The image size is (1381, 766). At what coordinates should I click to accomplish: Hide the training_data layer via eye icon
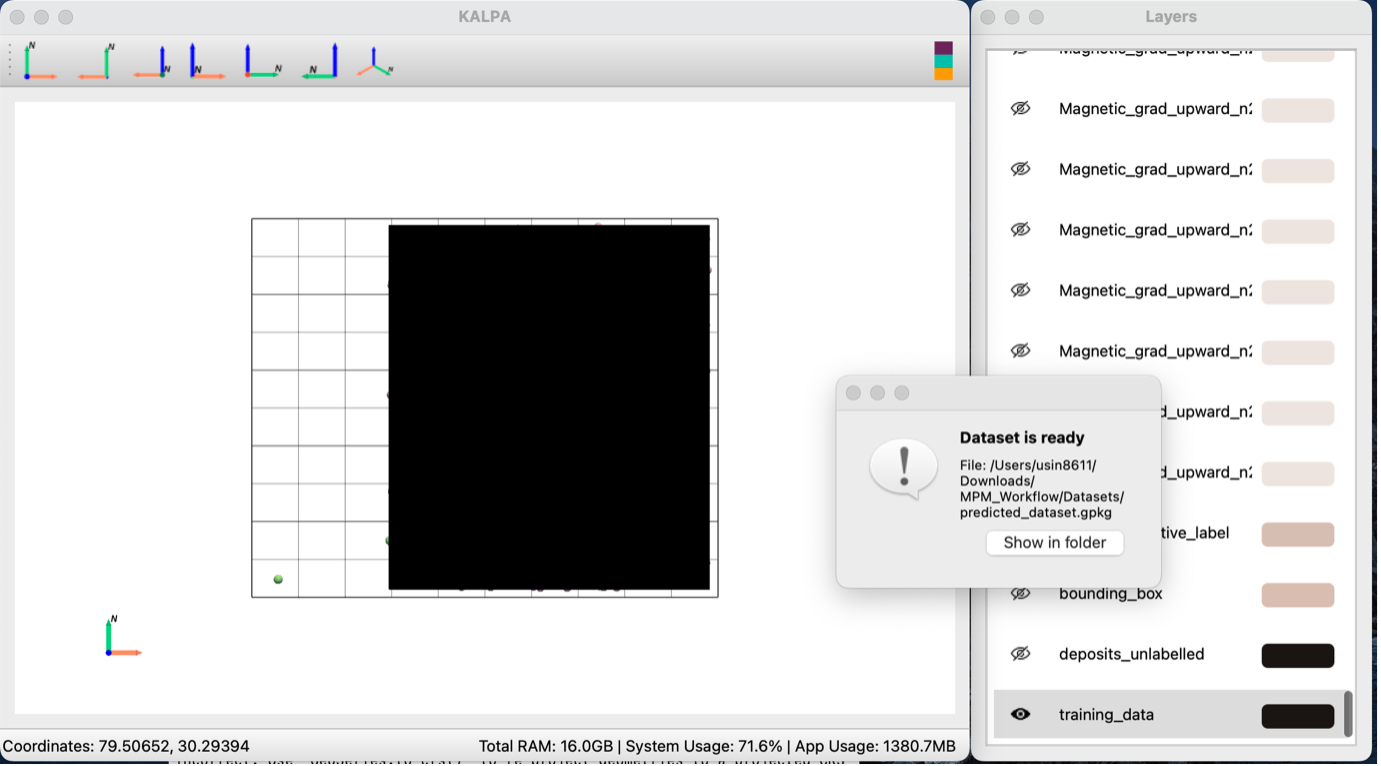pyautogui.click(x=1020, y=715)
